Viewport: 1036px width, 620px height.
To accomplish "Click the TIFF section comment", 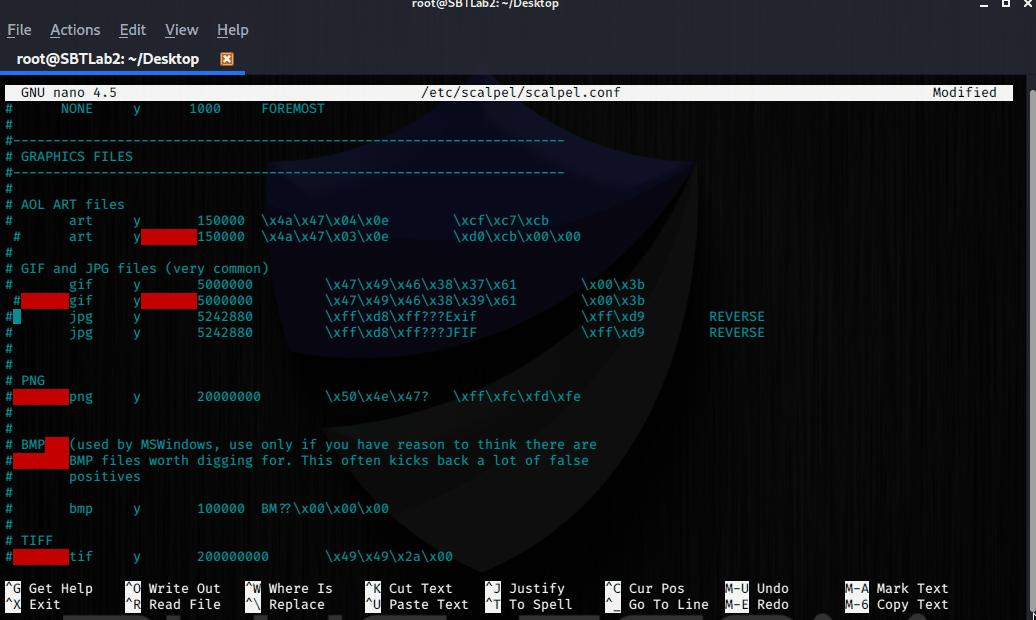I will tap(29, 540).
